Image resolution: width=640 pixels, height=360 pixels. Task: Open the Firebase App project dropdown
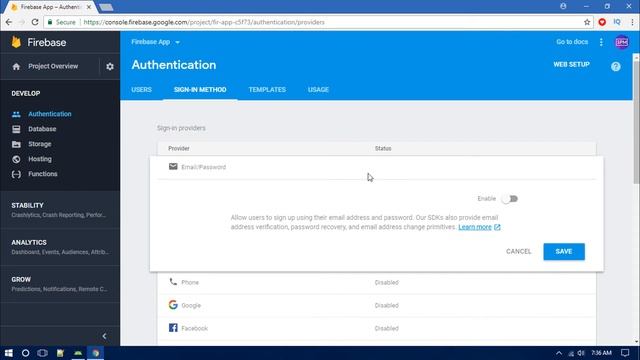pos(156,42)
